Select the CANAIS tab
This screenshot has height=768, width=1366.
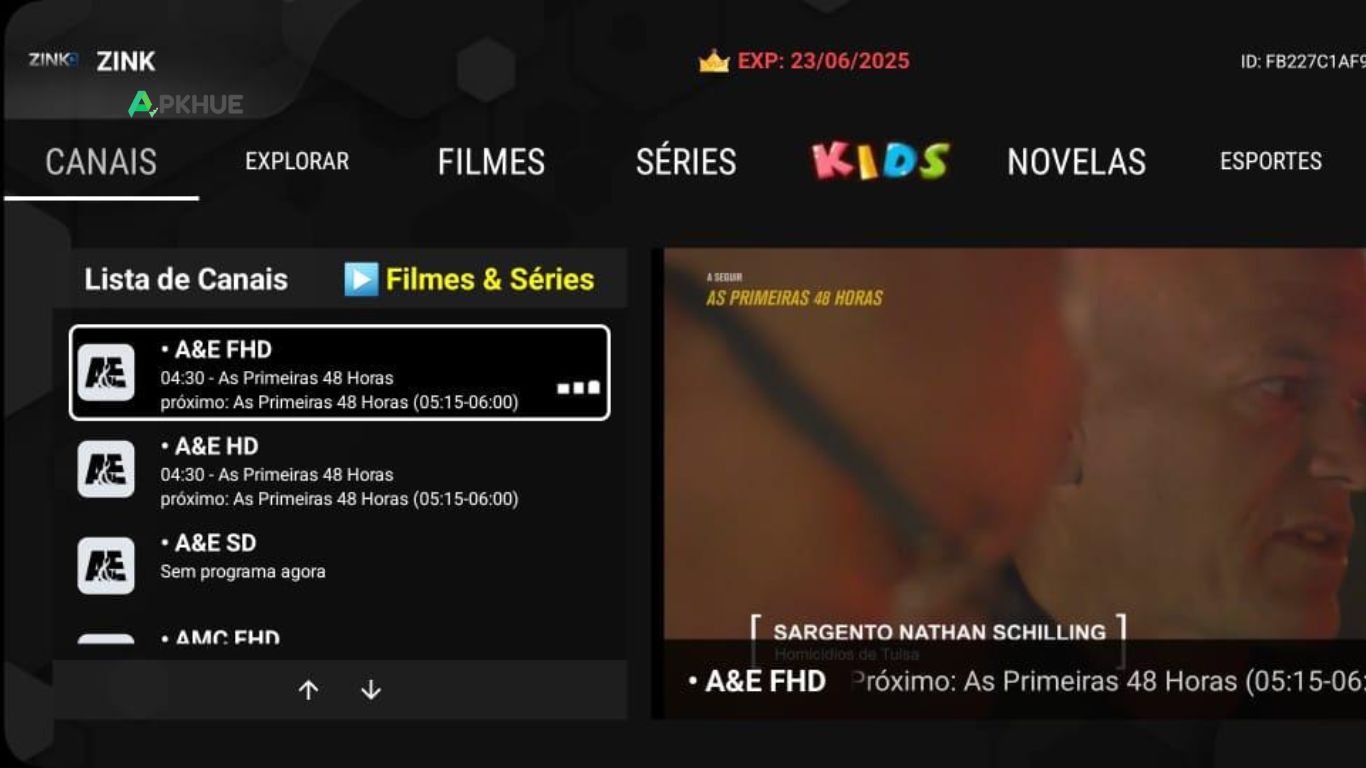(x=101, y=162)
